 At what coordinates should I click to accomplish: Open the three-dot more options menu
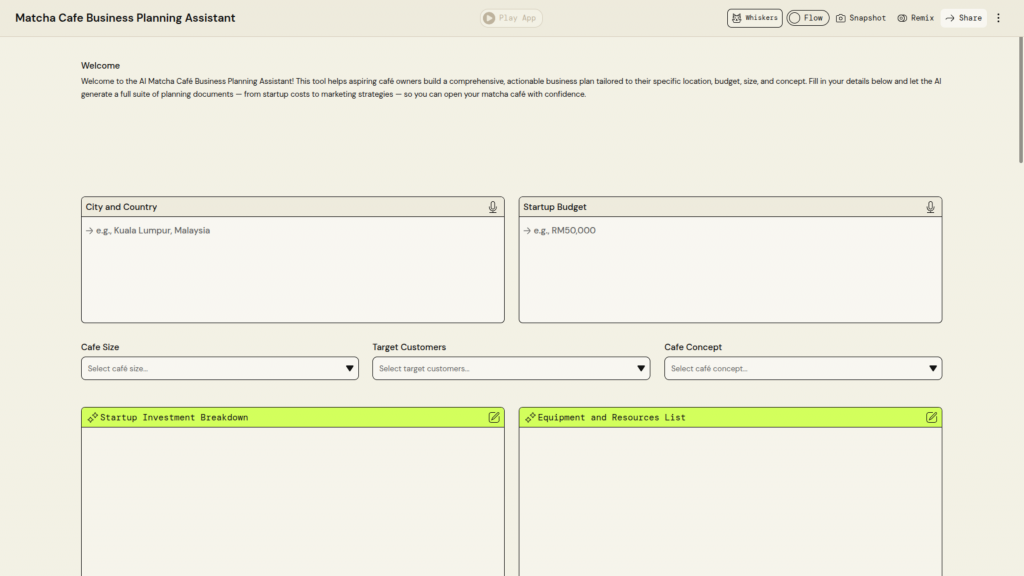point(998,18)
